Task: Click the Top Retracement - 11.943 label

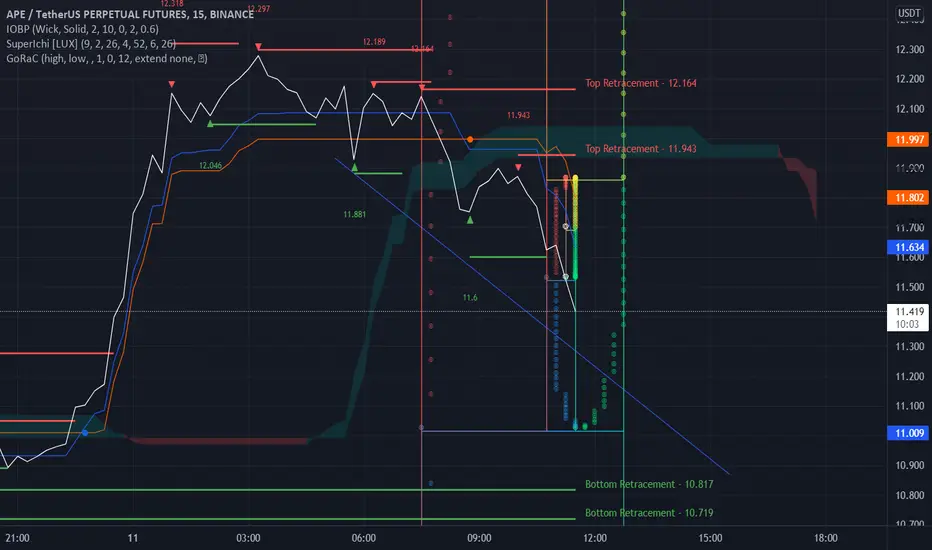Action: pyautogui.click(x=640, y=149)
